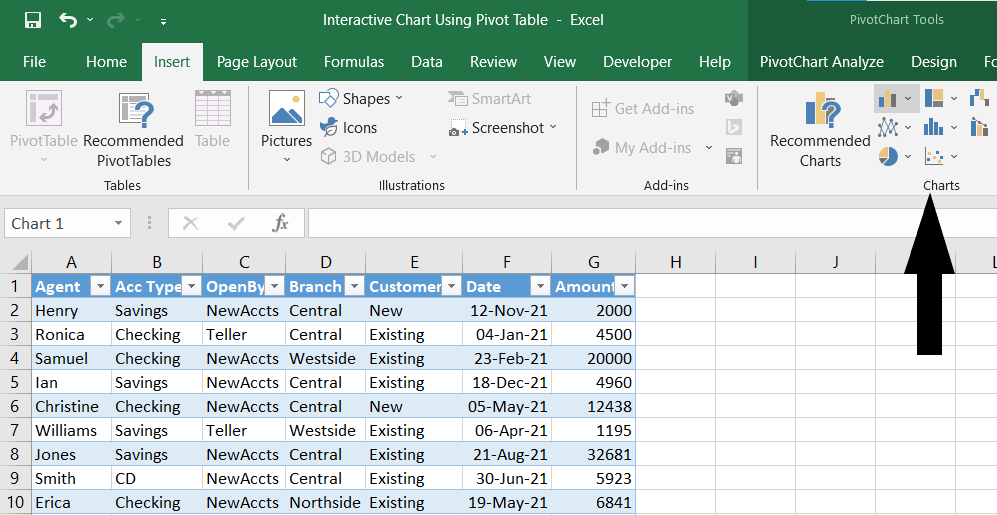Expand the Name Box dropdown arrow

point(119,224)
